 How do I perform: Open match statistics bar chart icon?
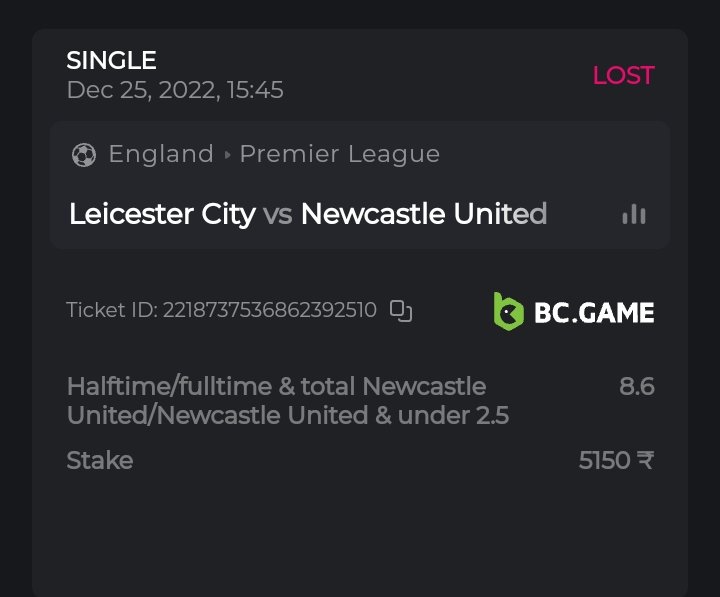634,214
